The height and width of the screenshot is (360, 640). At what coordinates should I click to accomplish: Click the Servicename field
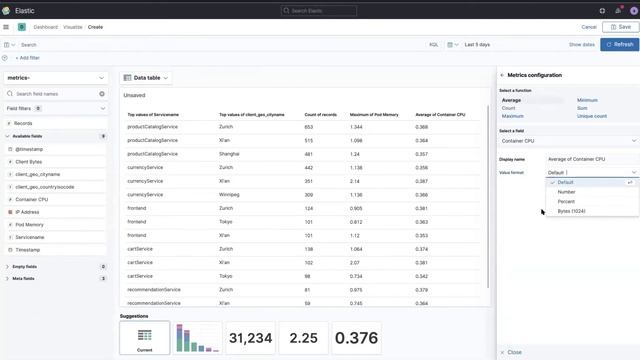coord(56,237)
